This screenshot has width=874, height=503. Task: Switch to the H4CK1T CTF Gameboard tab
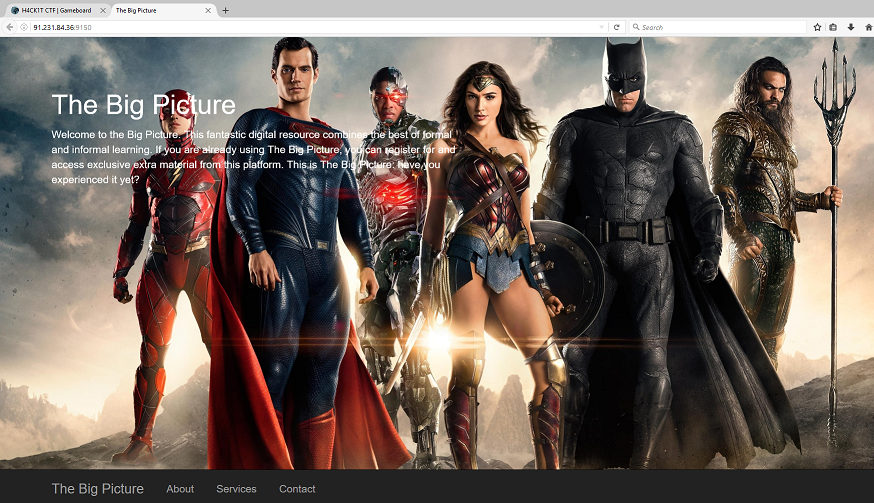(55, 10)
